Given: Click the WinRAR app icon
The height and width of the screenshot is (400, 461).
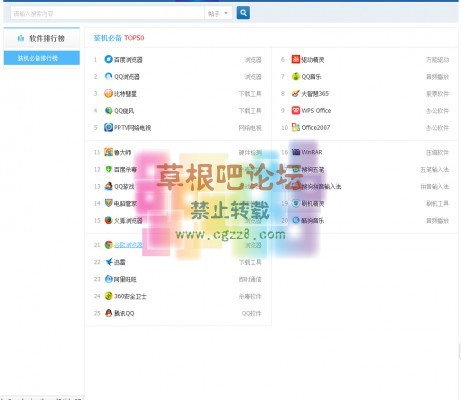Looking at the screenshot, I should click(x=296, y=152).
